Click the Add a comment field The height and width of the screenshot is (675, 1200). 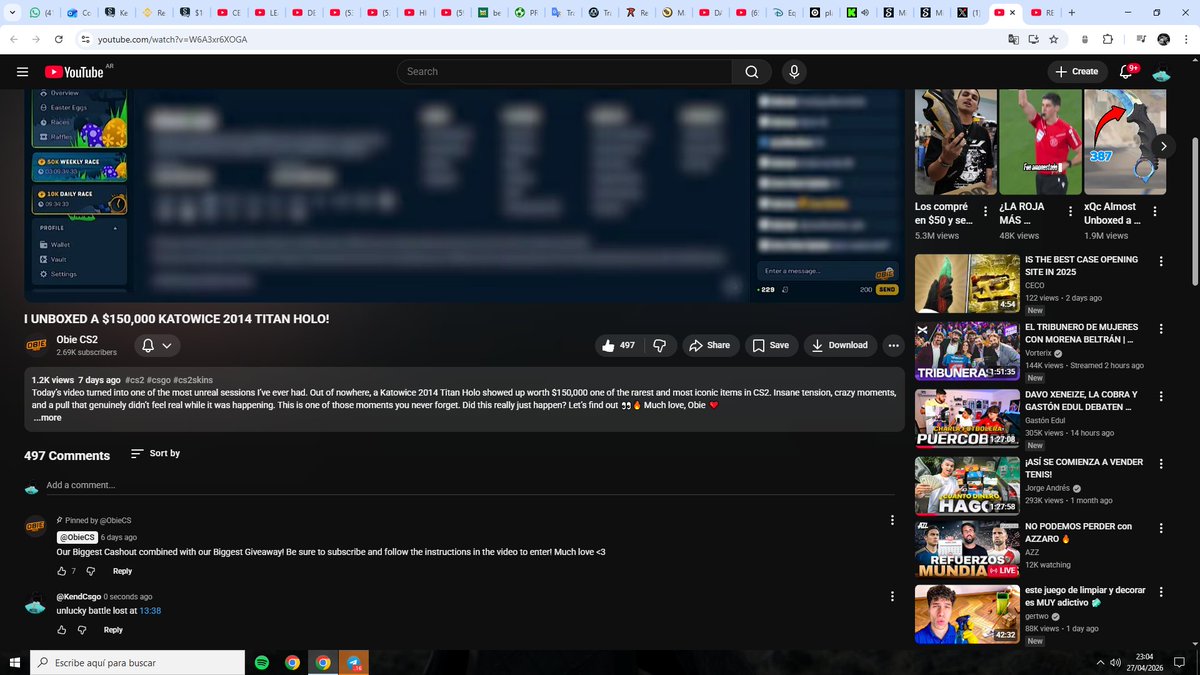468,485
